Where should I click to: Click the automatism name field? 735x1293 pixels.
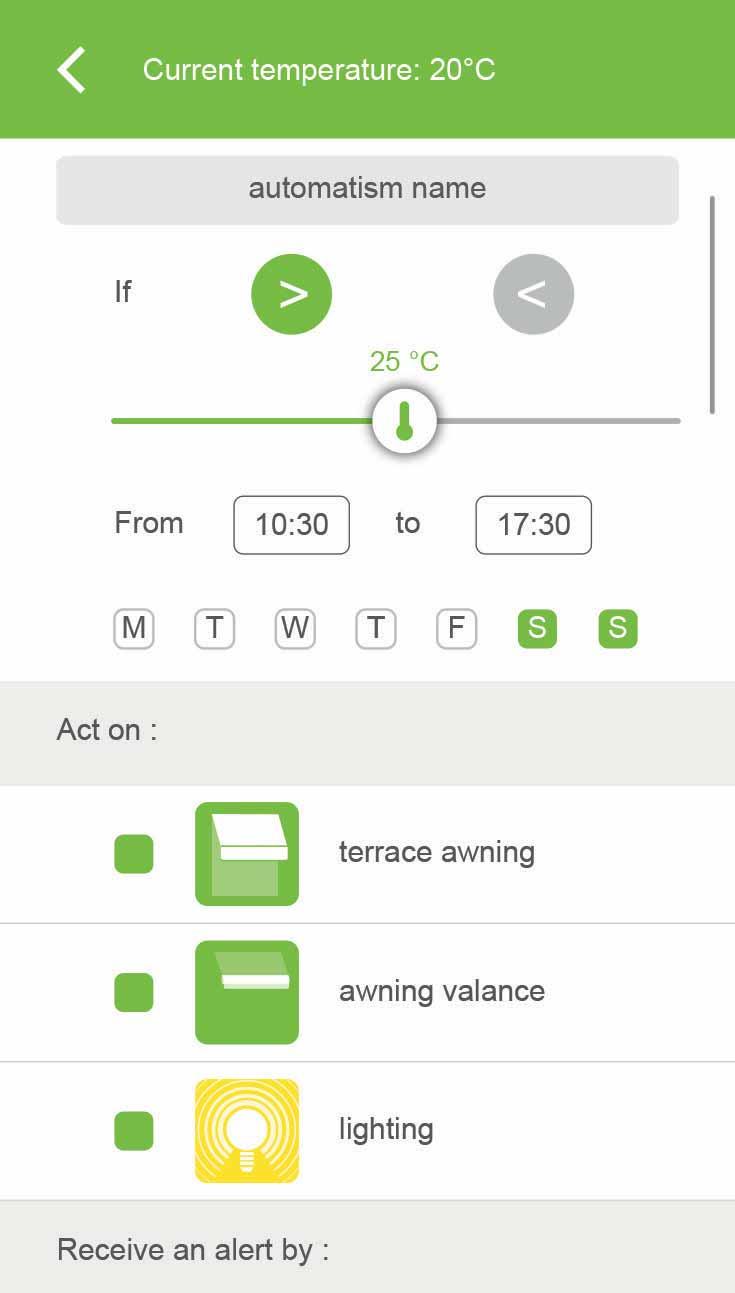click(367, 189)
